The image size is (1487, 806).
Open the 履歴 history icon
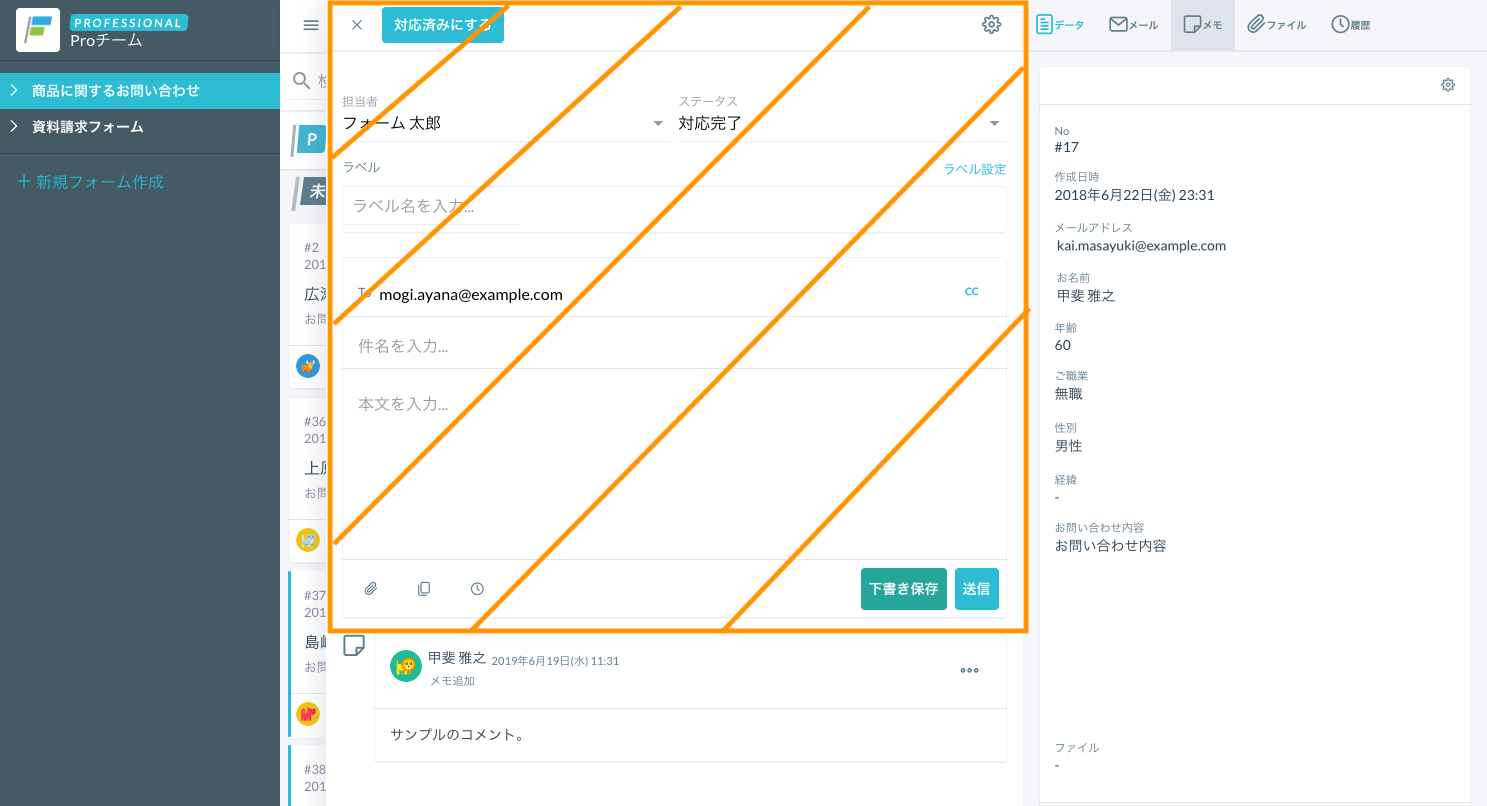pyautogui.click(x=1351, y=24)
